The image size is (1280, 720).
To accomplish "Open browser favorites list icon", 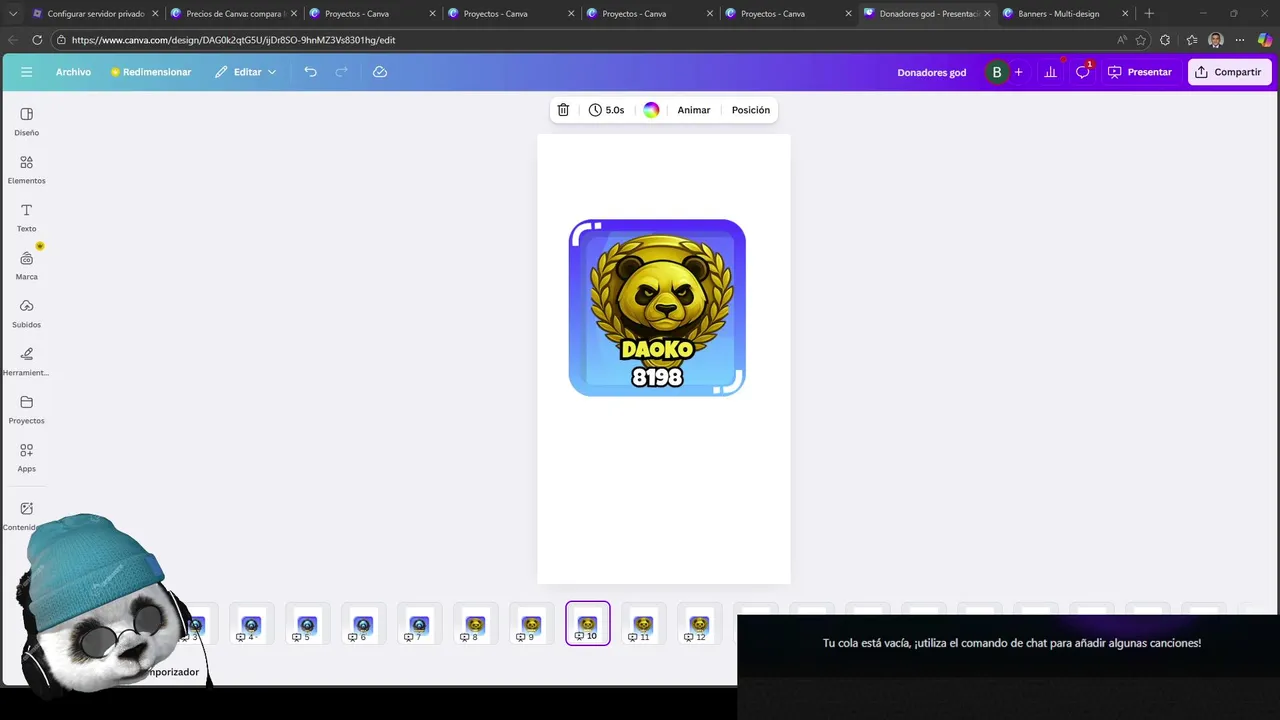I will click(x=1192, y=40).
